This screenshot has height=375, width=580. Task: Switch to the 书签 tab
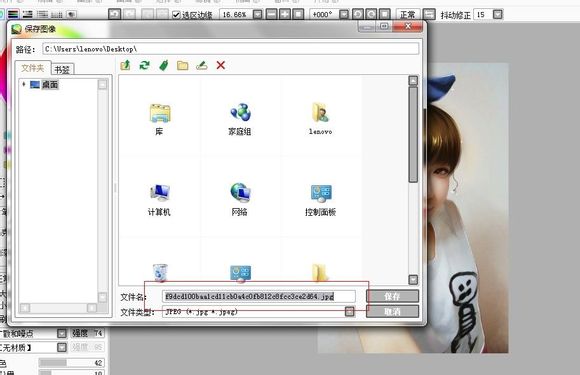click(x=62, y=69)
